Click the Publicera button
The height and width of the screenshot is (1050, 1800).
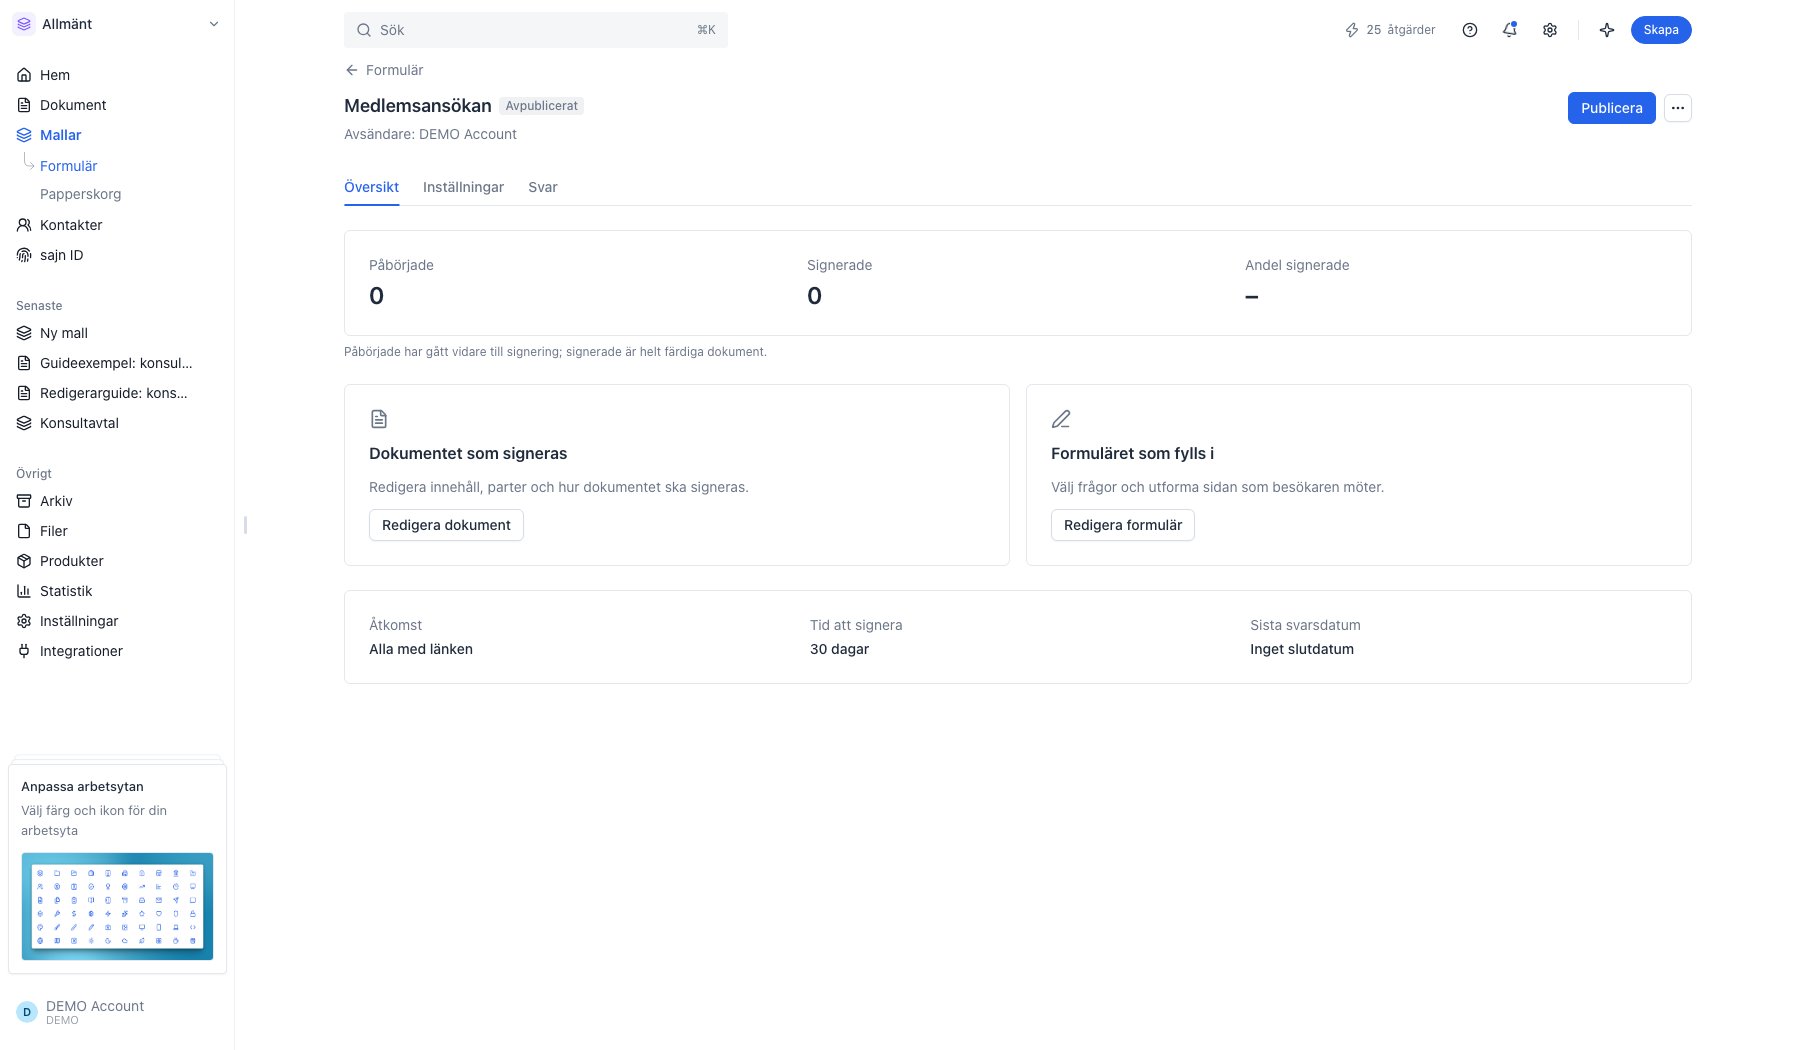pyautogui.click(x=1611, y=108)
